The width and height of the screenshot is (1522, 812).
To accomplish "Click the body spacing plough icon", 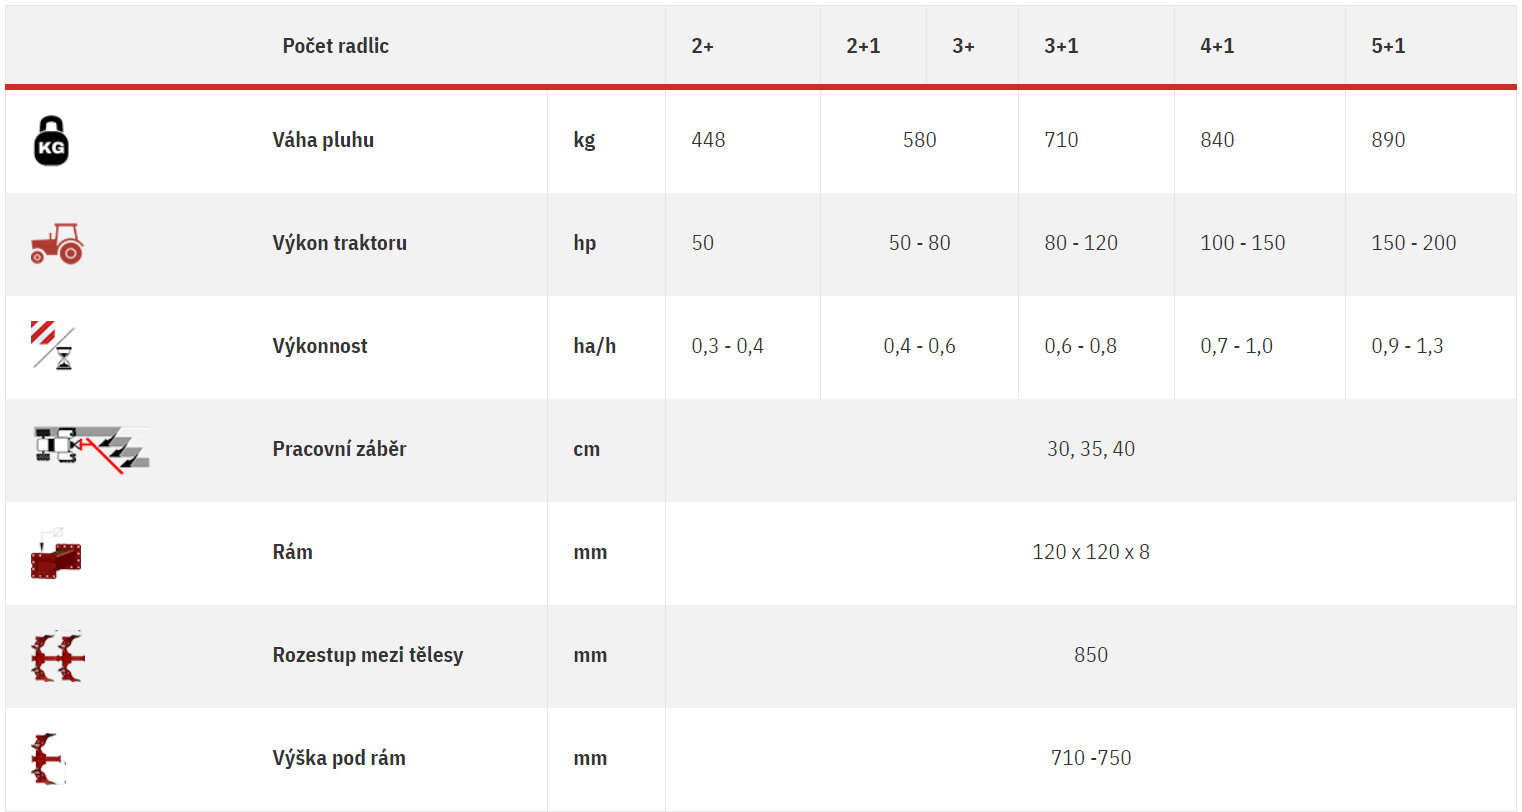I will [x=58, y=656].
